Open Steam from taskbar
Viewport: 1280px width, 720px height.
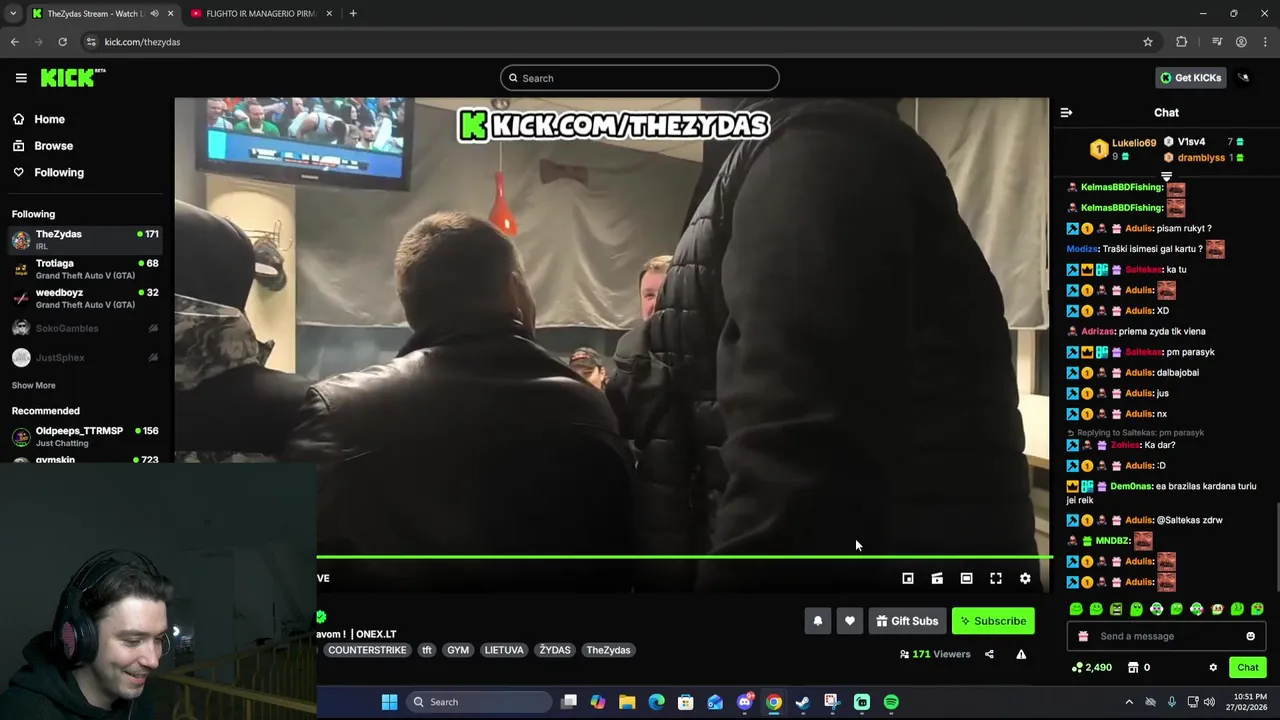point(803,702)
